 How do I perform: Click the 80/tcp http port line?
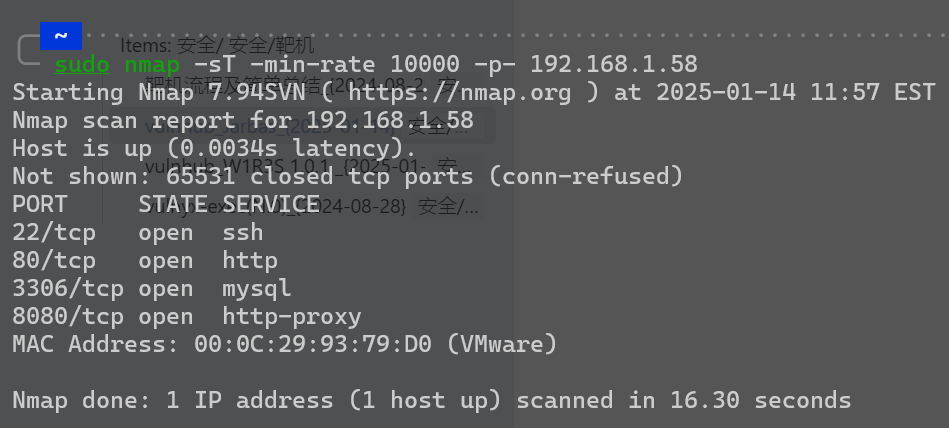pos(145,260)
